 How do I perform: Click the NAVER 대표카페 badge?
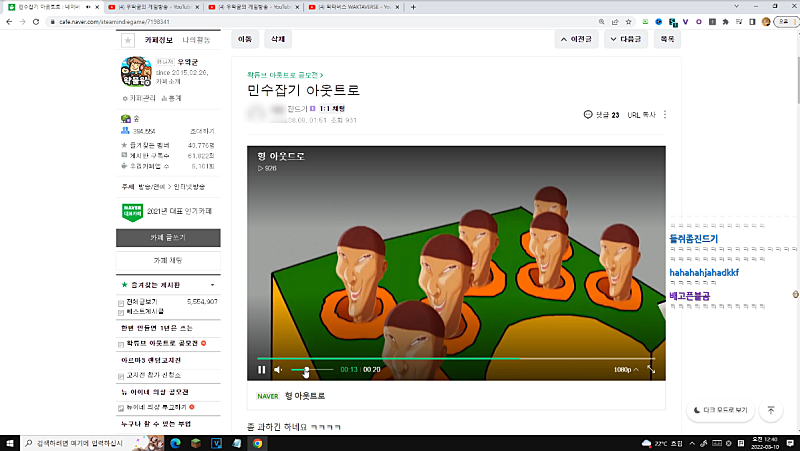[132, 212]
